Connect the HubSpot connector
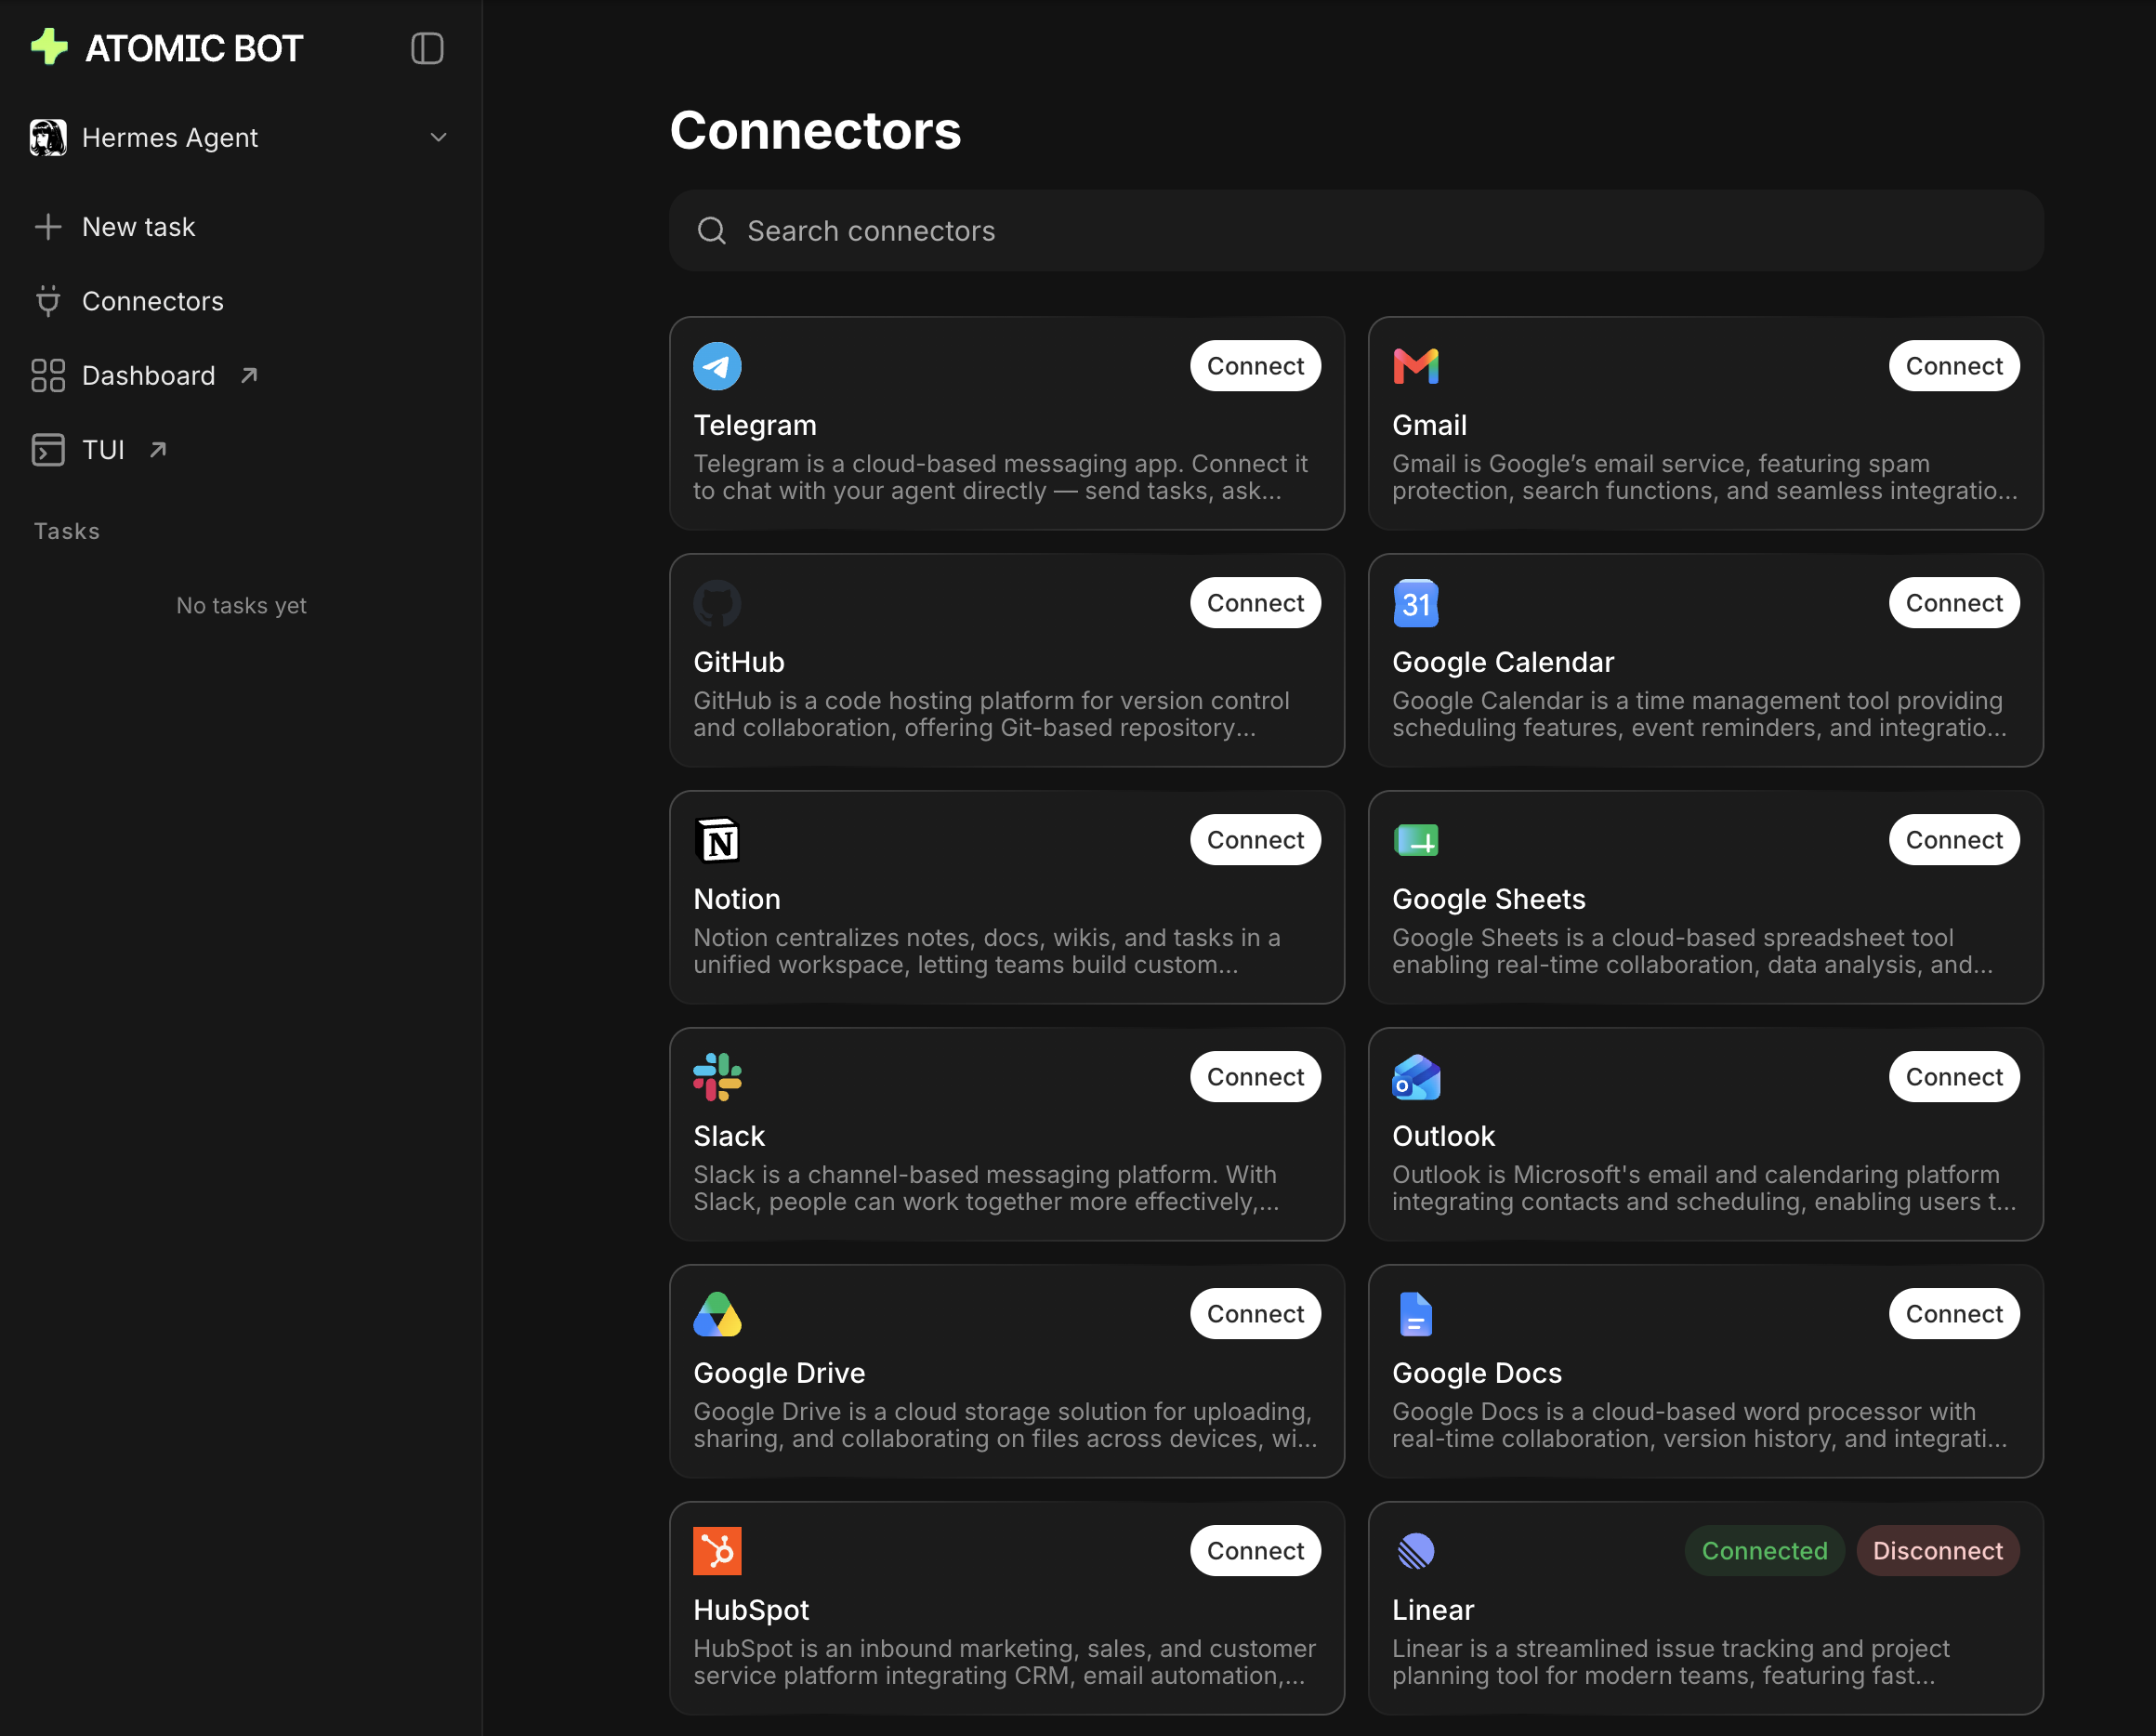 (1255, 1551)
